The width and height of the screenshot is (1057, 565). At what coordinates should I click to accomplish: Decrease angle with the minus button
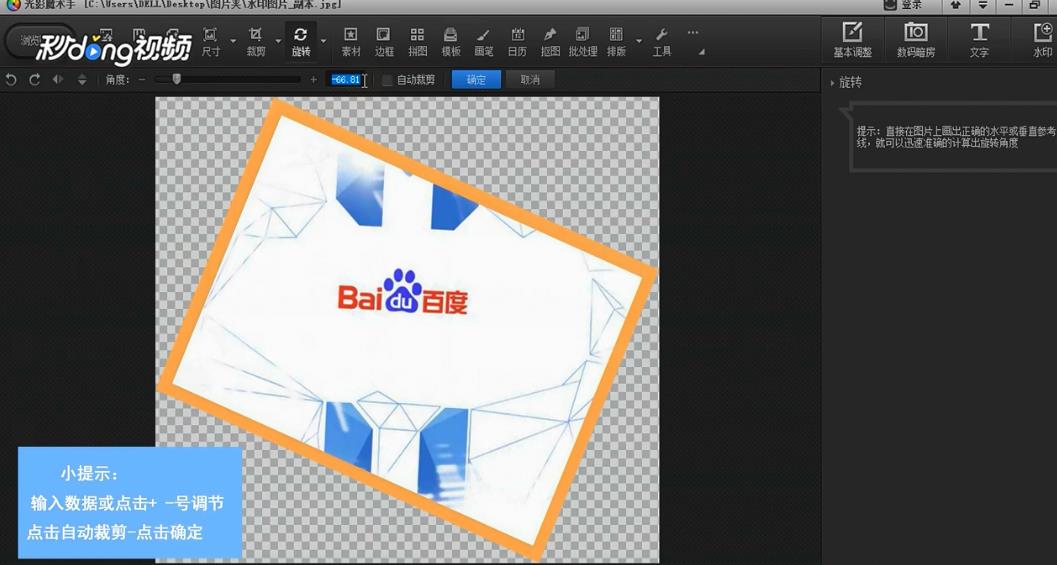click(x=142, y=80)
